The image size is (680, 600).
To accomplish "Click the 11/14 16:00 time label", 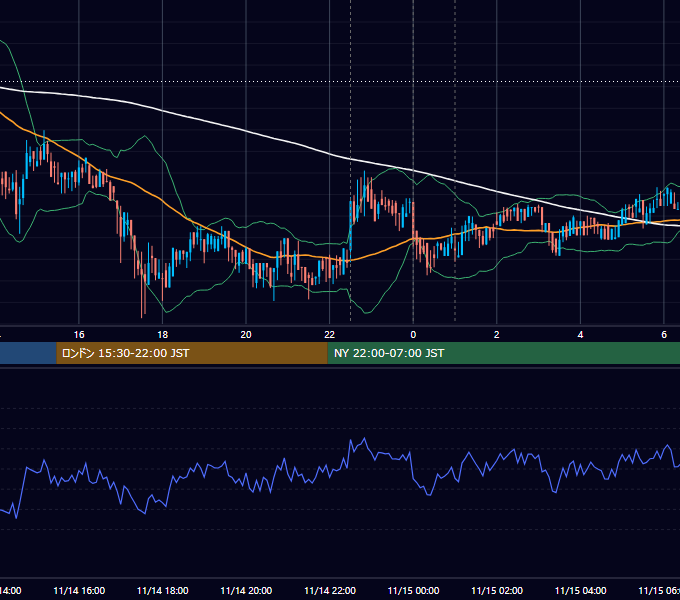I will tap(79, 590).
